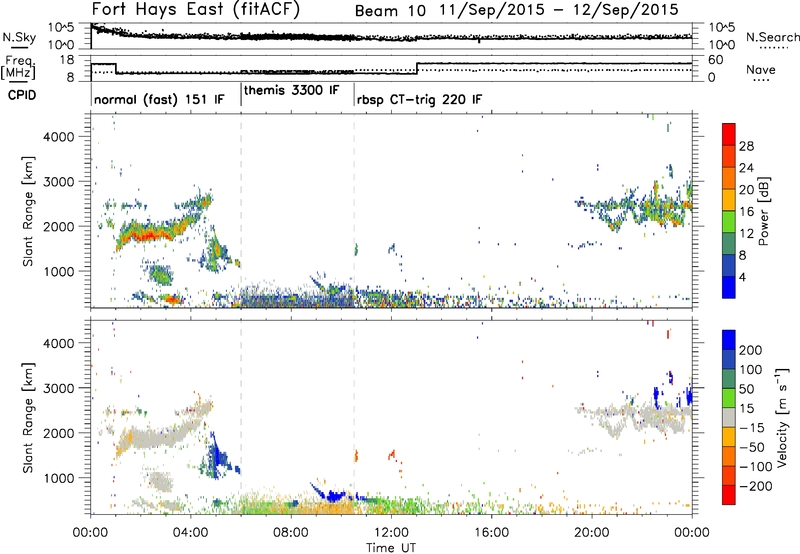Click the blue velocity streak near 09:40 UT
800x554 pixels.
click(x=334, y=495)
